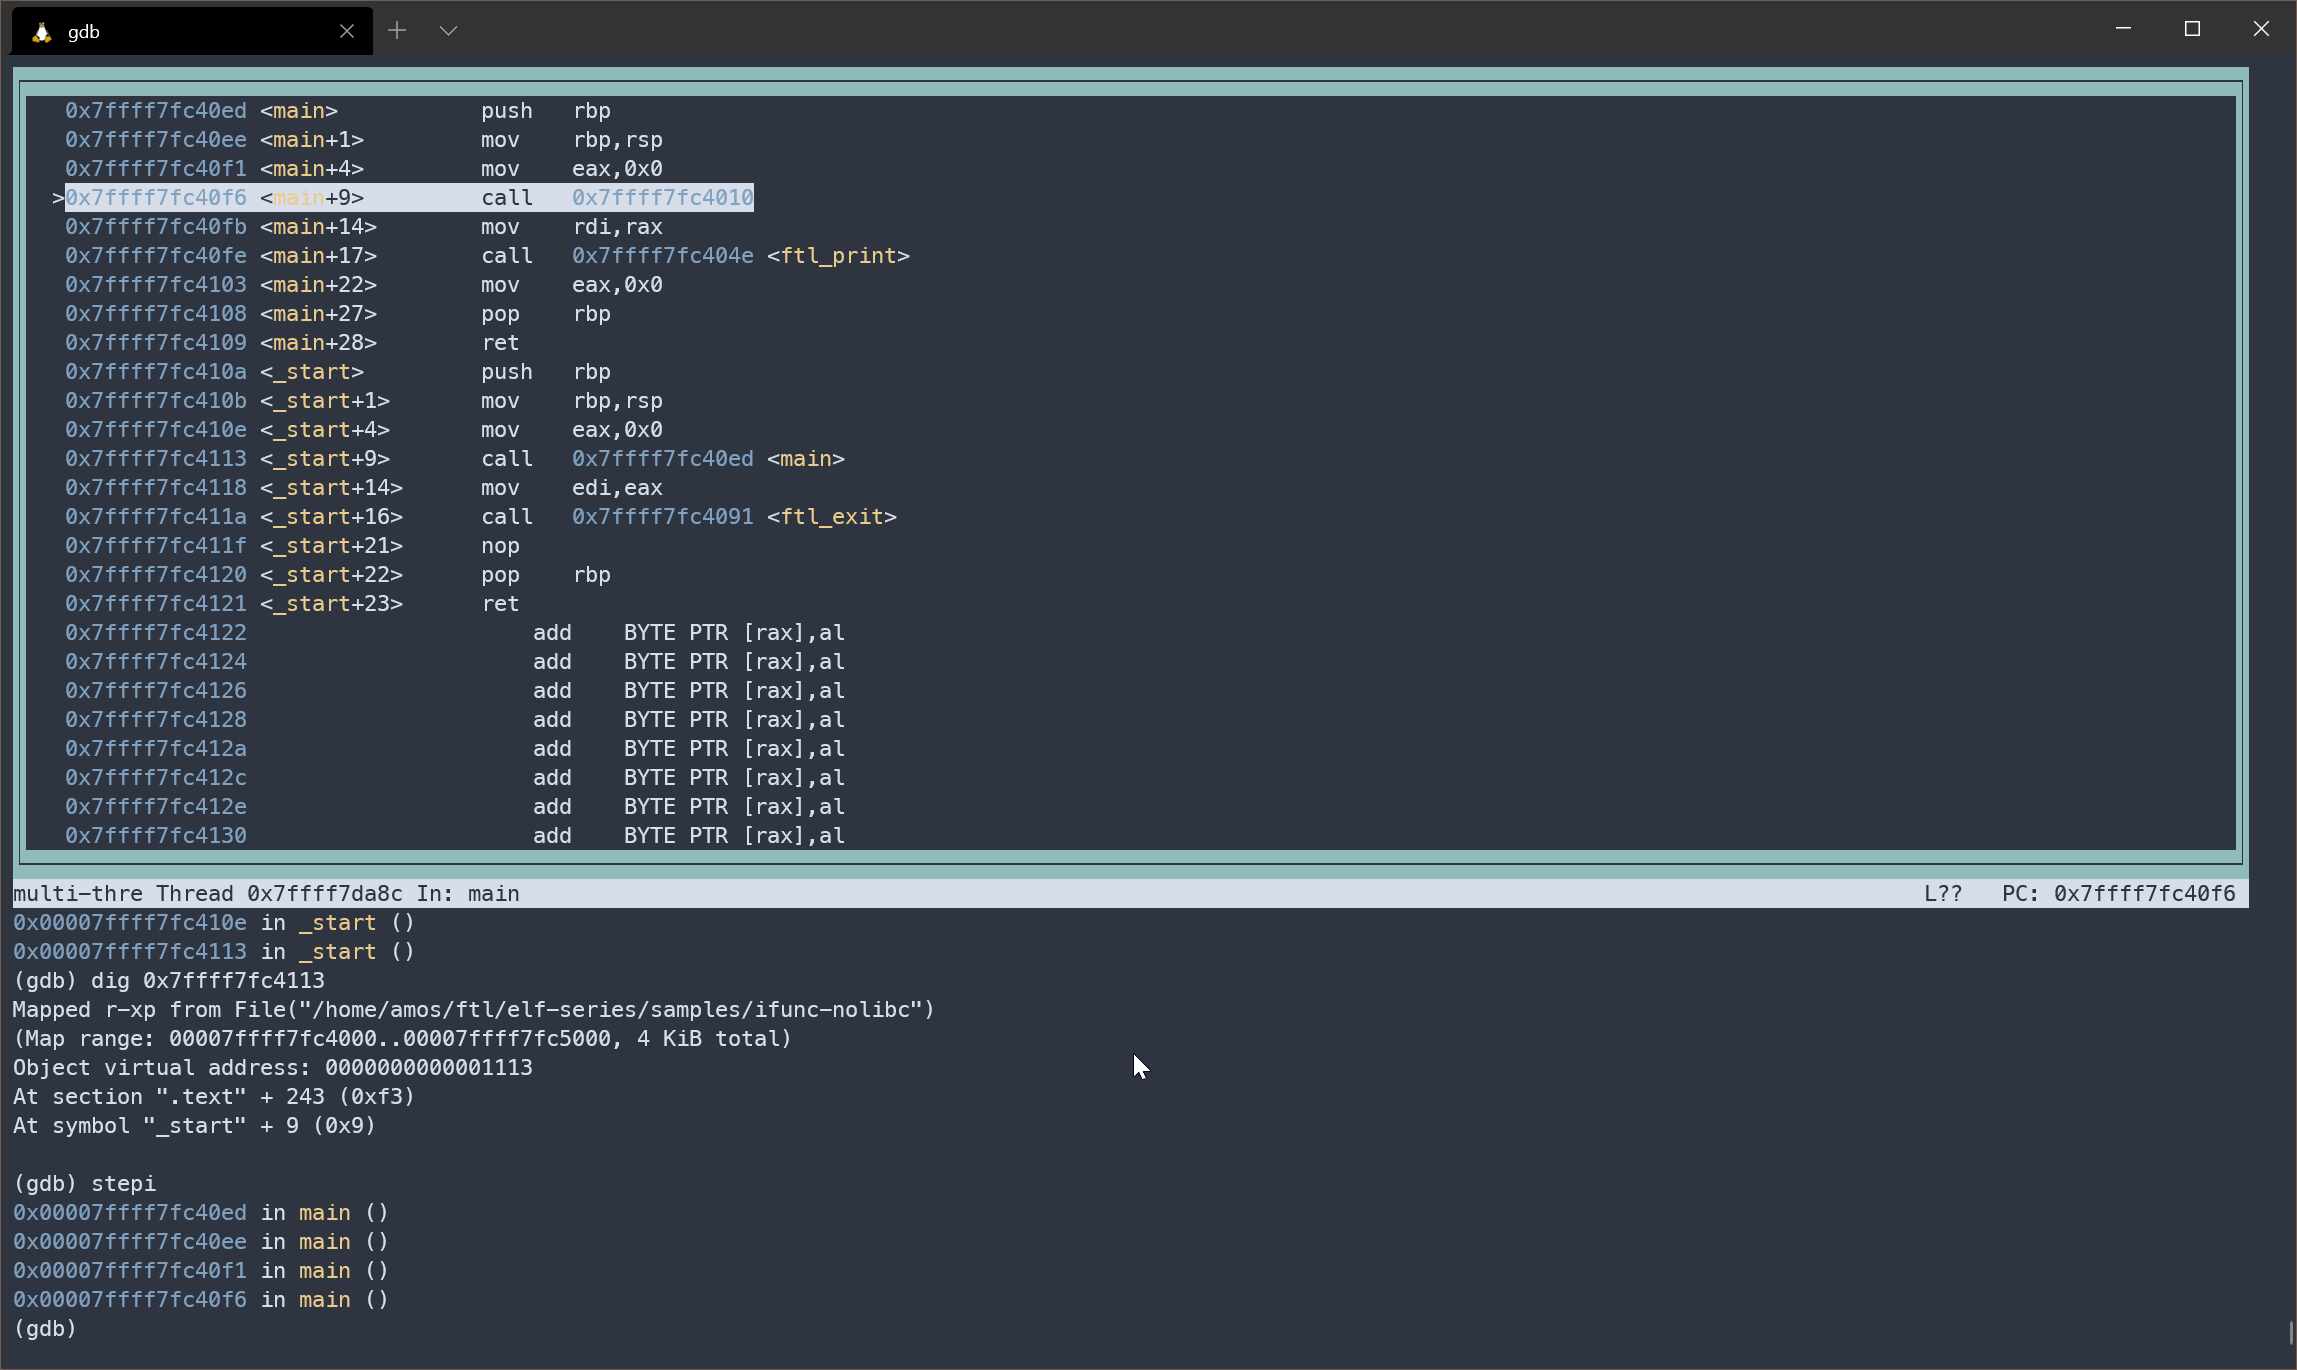This screenshot has height=1370, width=2297.
Task: Minimize the terminal window
Action: (2123, 29)
